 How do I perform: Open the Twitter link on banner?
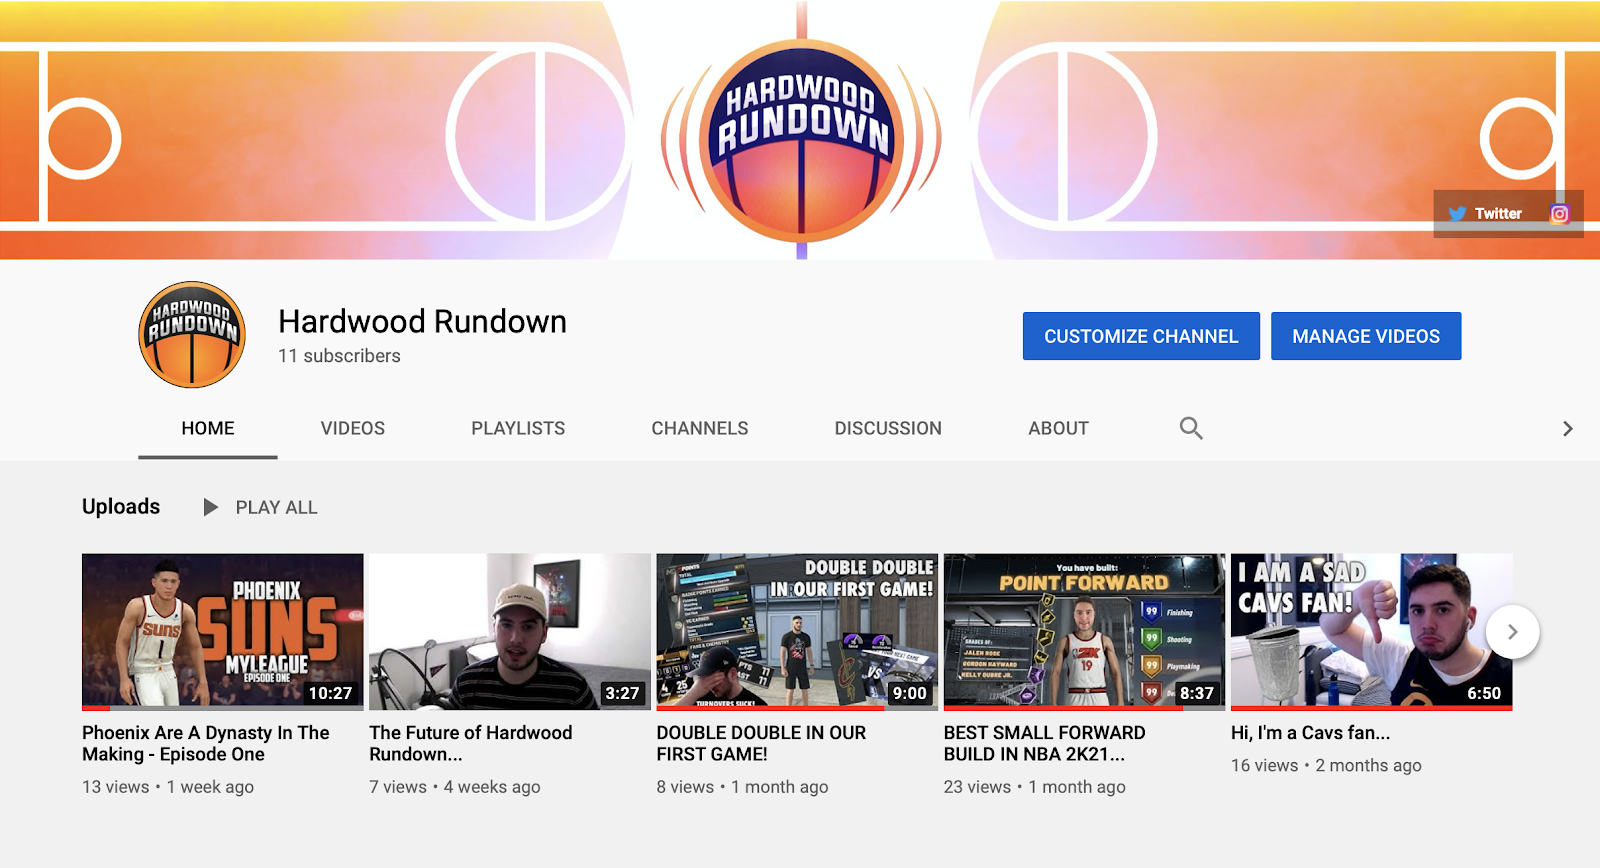click(1485, 214)
